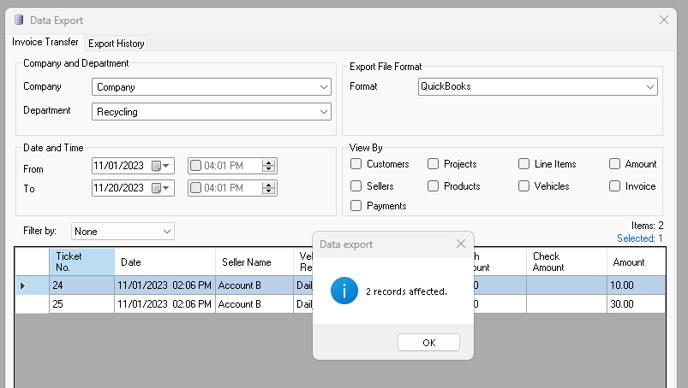688x388 pixels.
Task: Close the Data export message popup
Action: pyautogui.click(x=461, y=244)
